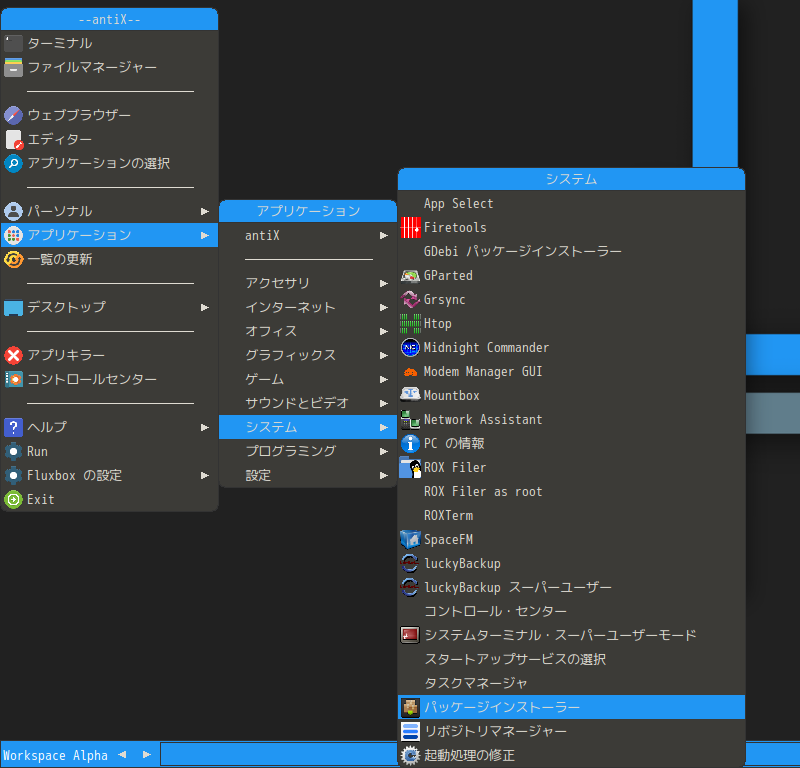Click the PC の情報 info icon
This screenshot has width=800, height=768.
[410, 443]
